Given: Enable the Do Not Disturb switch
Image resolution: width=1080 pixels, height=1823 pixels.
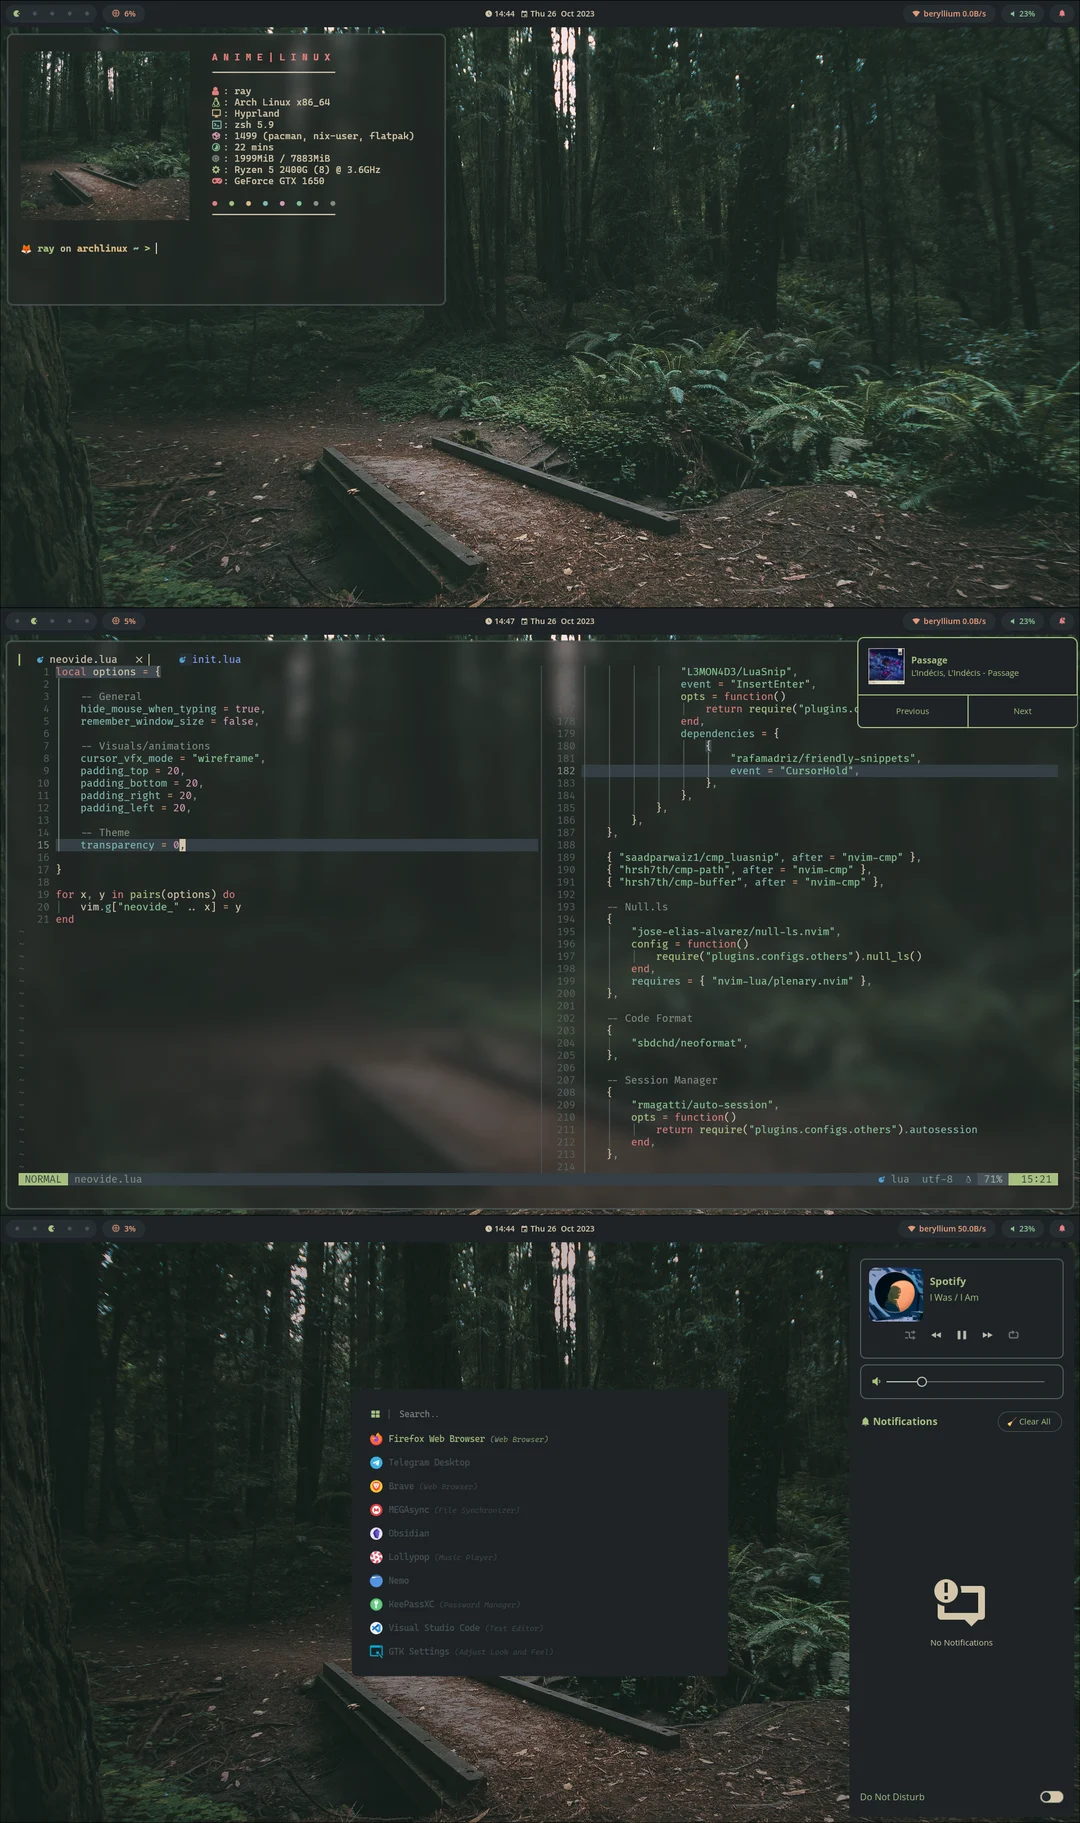Looking at the screenshot, I should (1051, 1797).
